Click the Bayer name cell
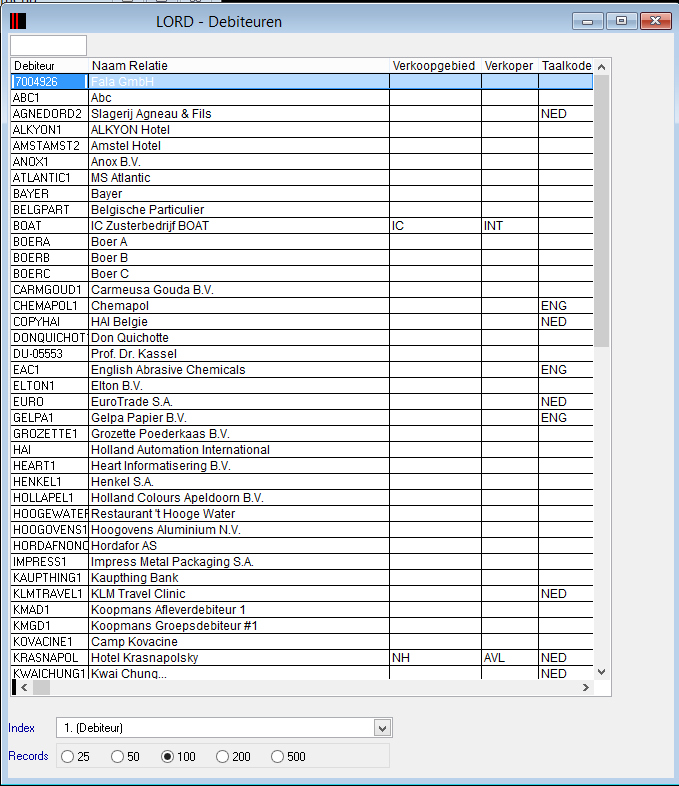 click(239, 194)
